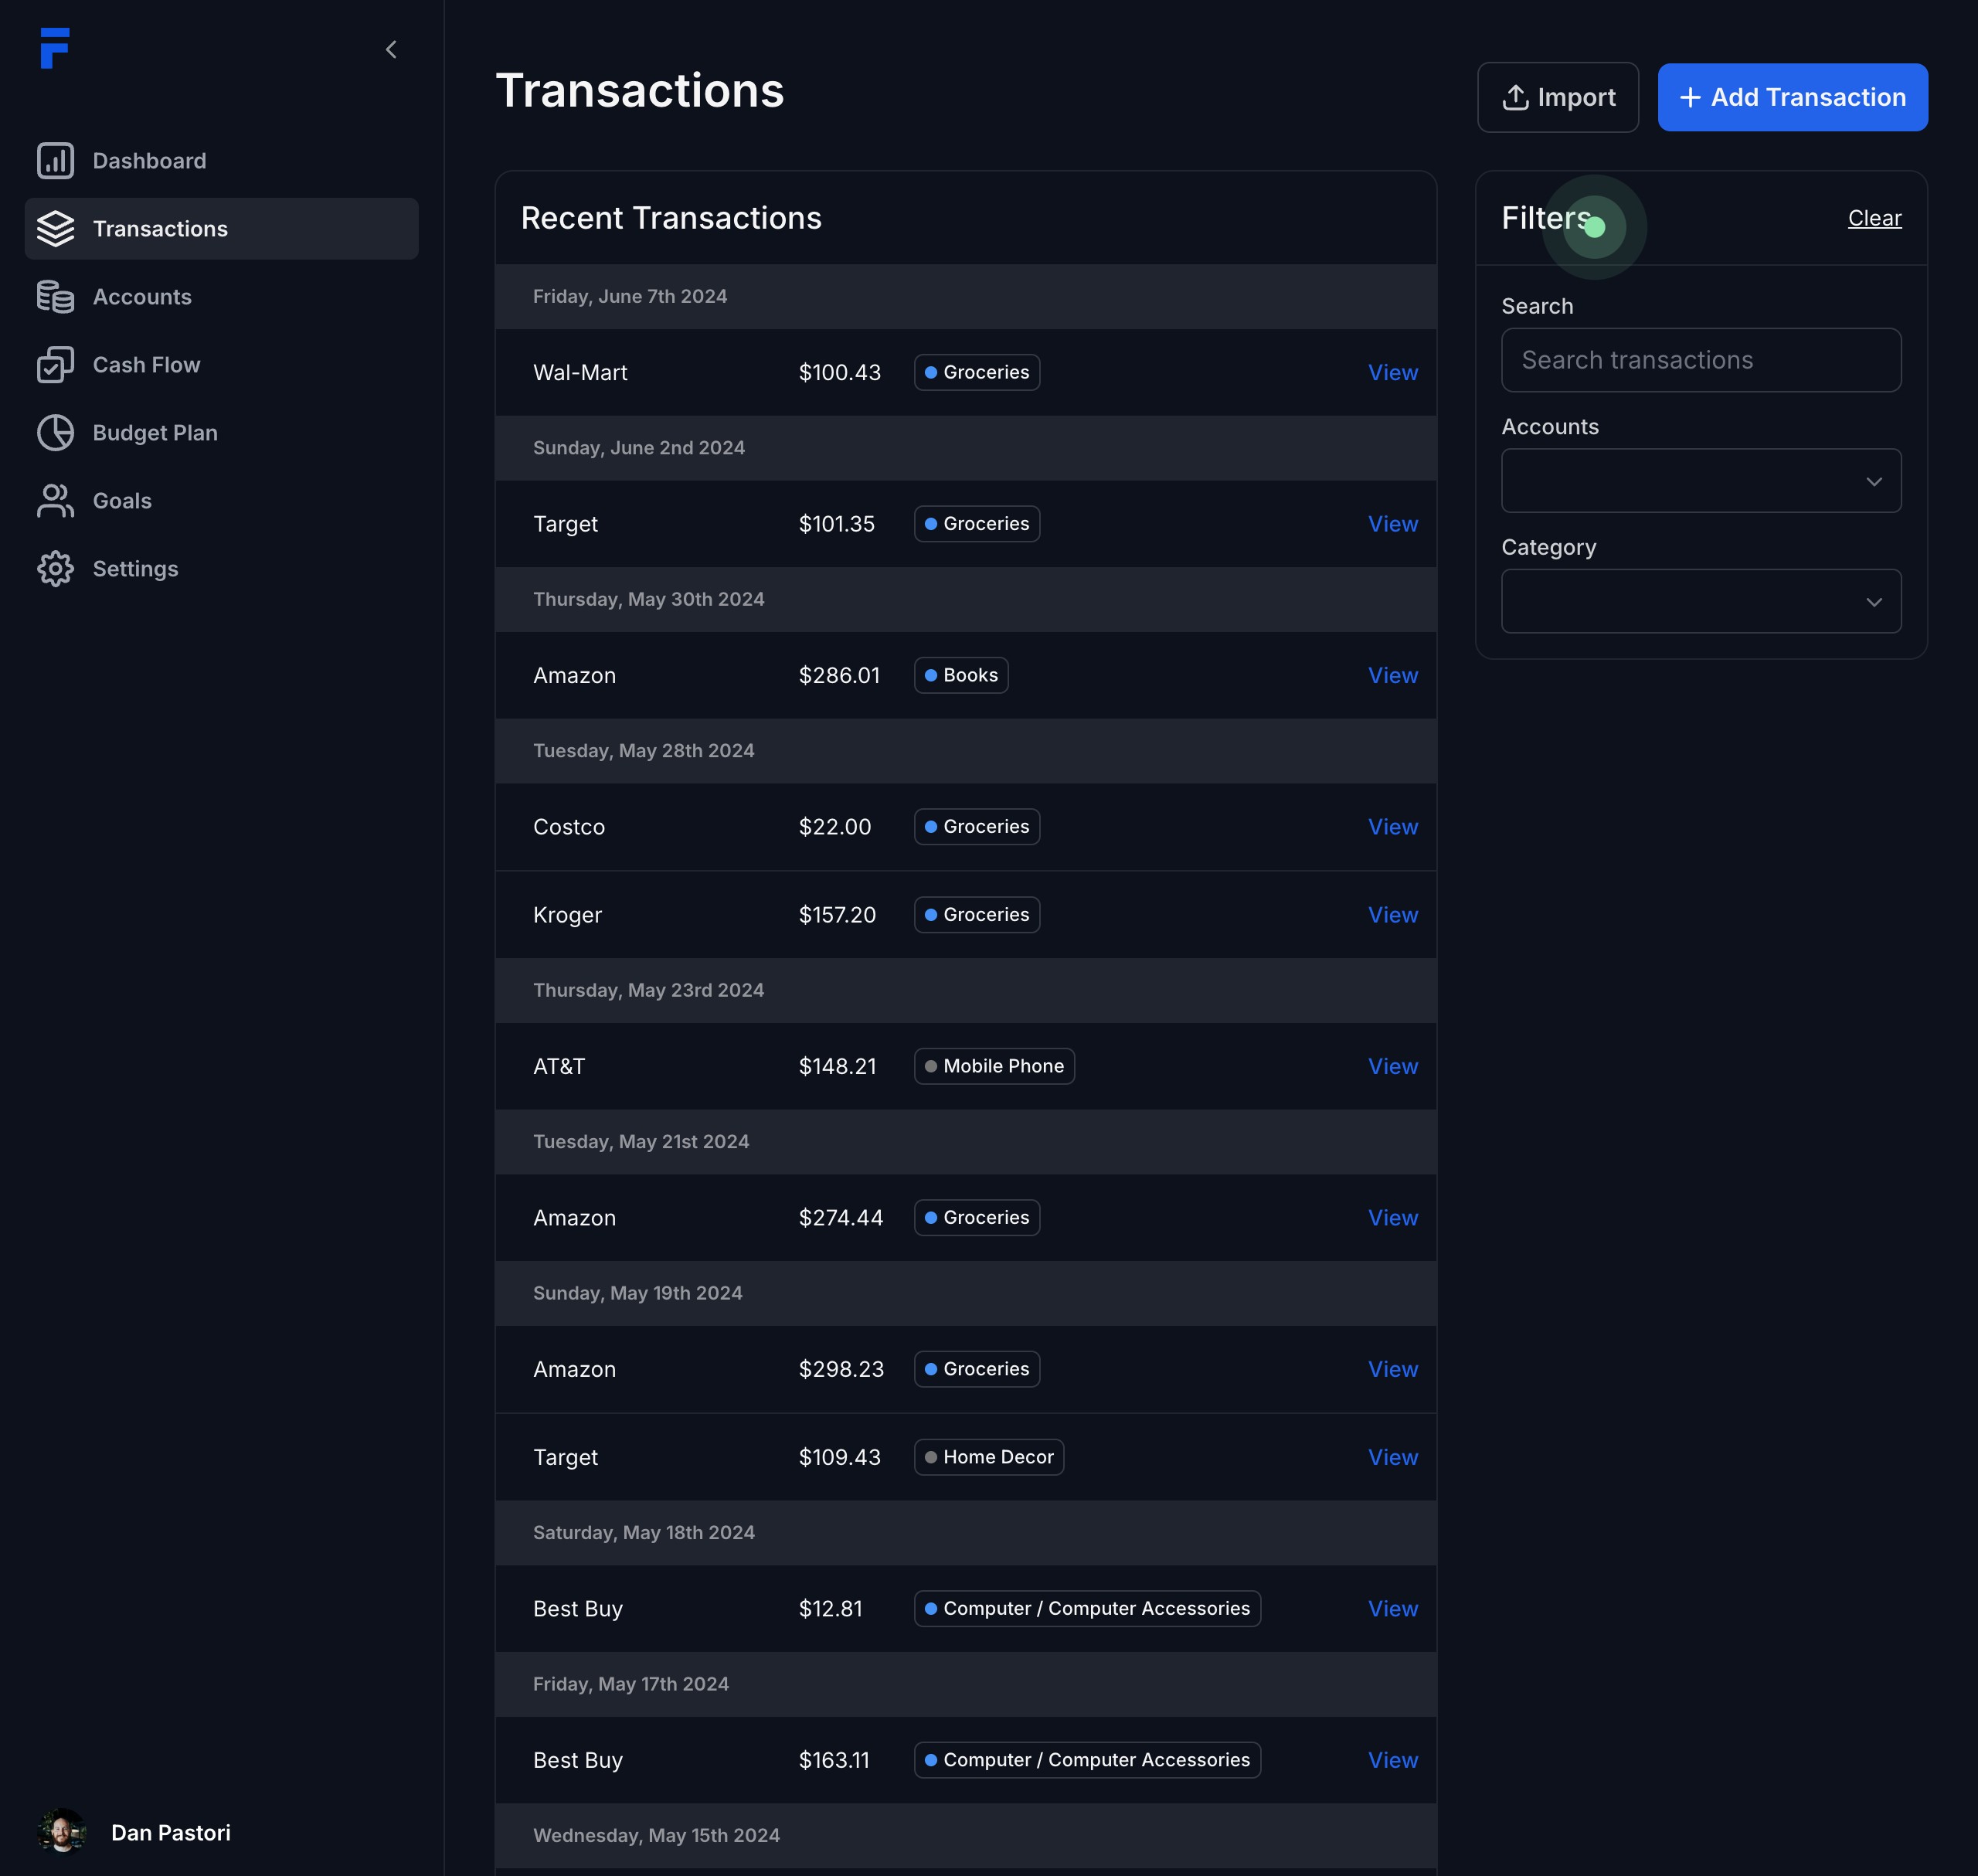Screen dimensions: 1978x1876
Task: Collapse the sidebar with the chevron arrow
Action: tap(391, 49)
